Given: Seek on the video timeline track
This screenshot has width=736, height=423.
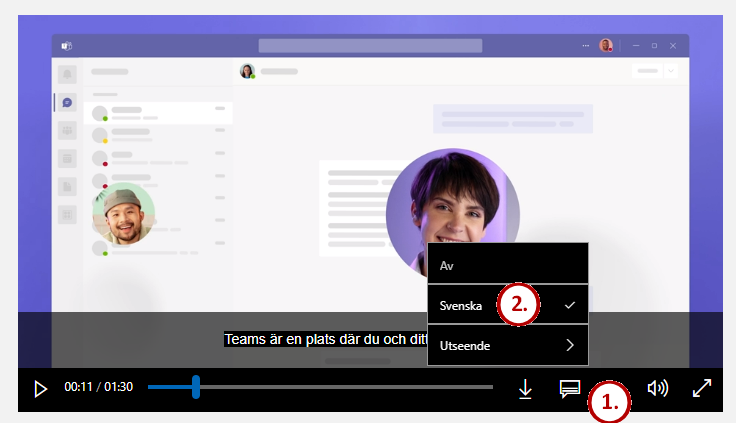Looking at the screenshot, I should point(320,387).
